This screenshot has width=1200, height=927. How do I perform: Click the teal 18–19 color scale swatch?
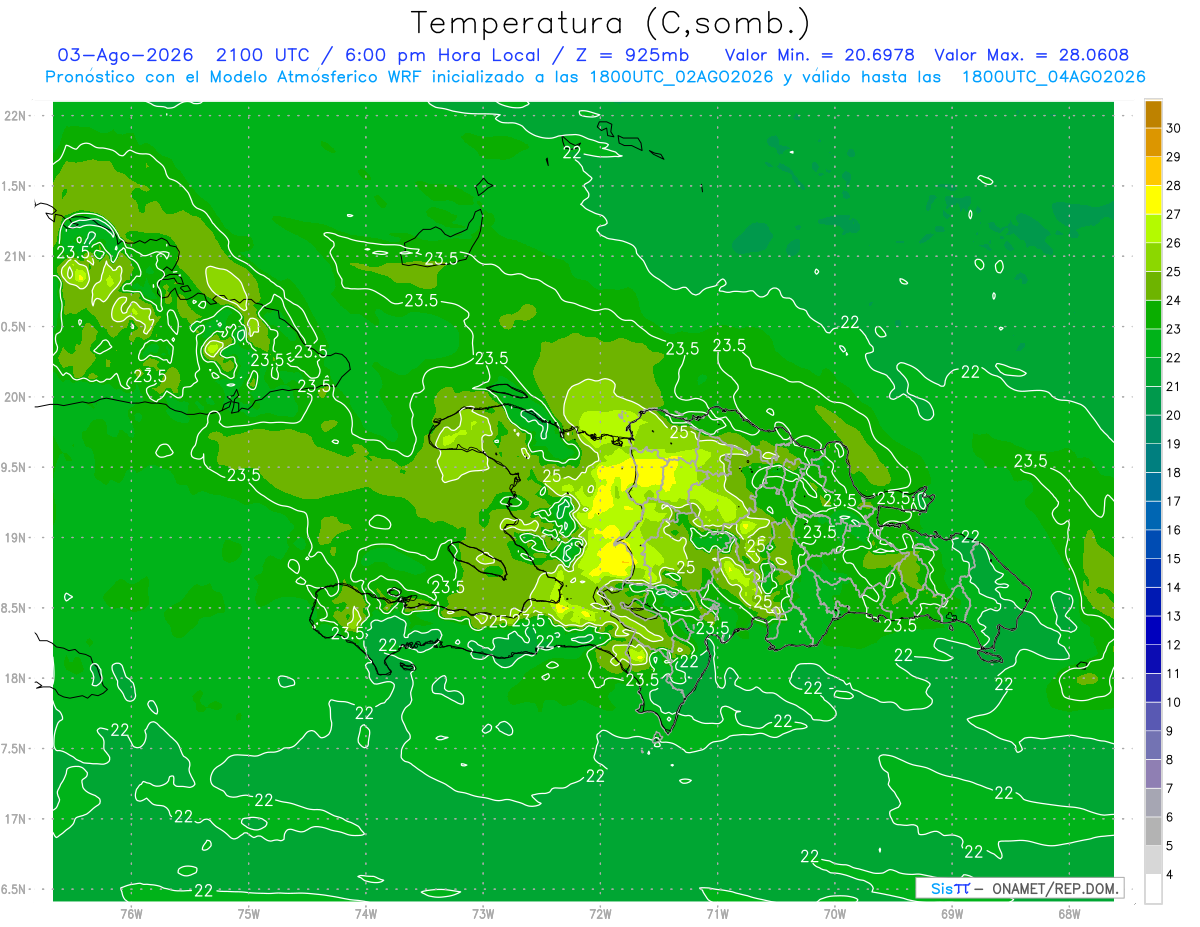1153,458
